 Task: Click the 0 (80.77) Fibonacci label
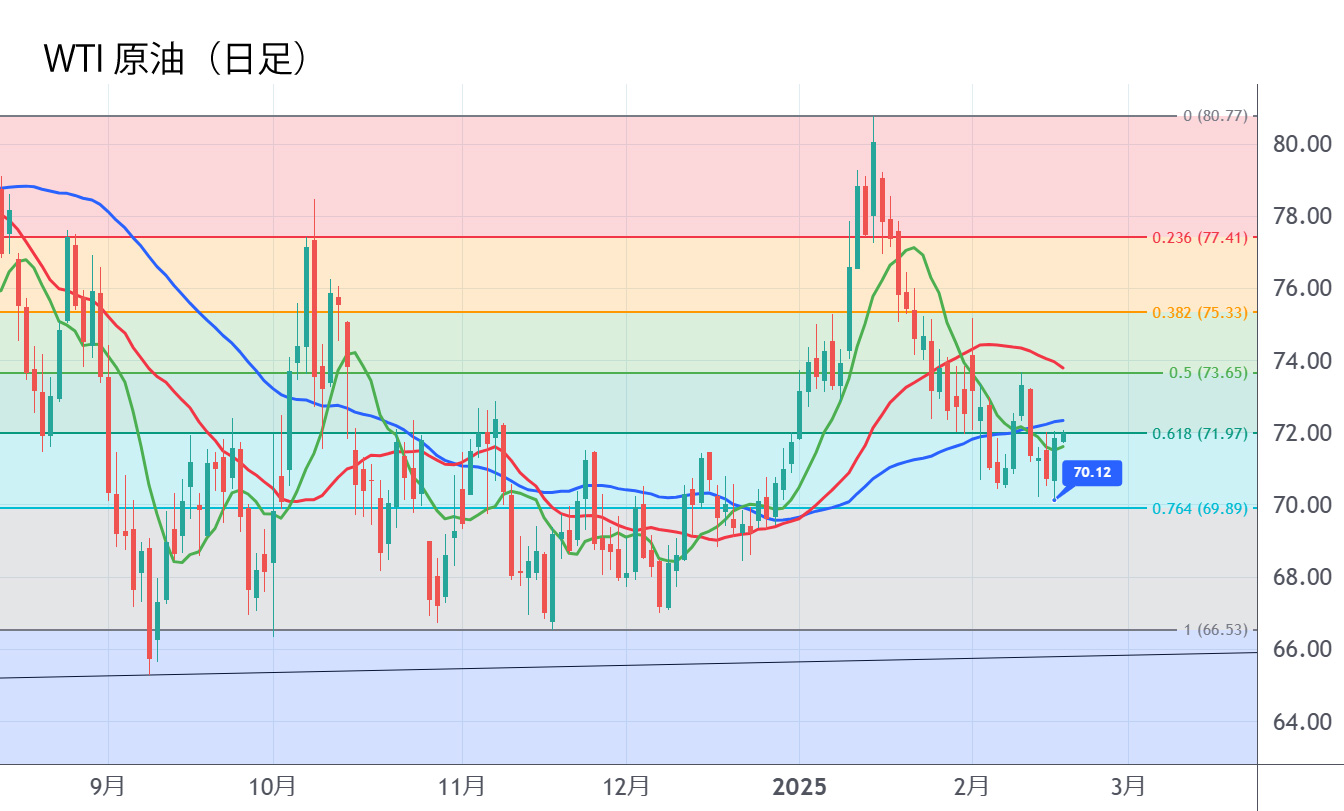[x=1215, y=116]
